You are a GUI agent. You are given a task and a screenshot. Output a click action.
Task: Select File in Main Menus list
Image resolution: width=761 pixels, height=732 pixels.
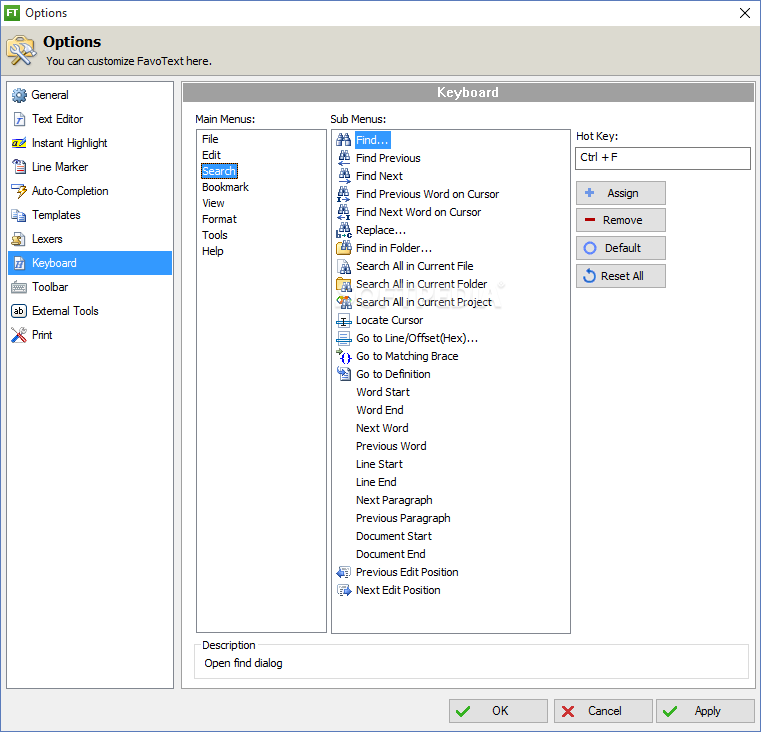click(210, 139)
